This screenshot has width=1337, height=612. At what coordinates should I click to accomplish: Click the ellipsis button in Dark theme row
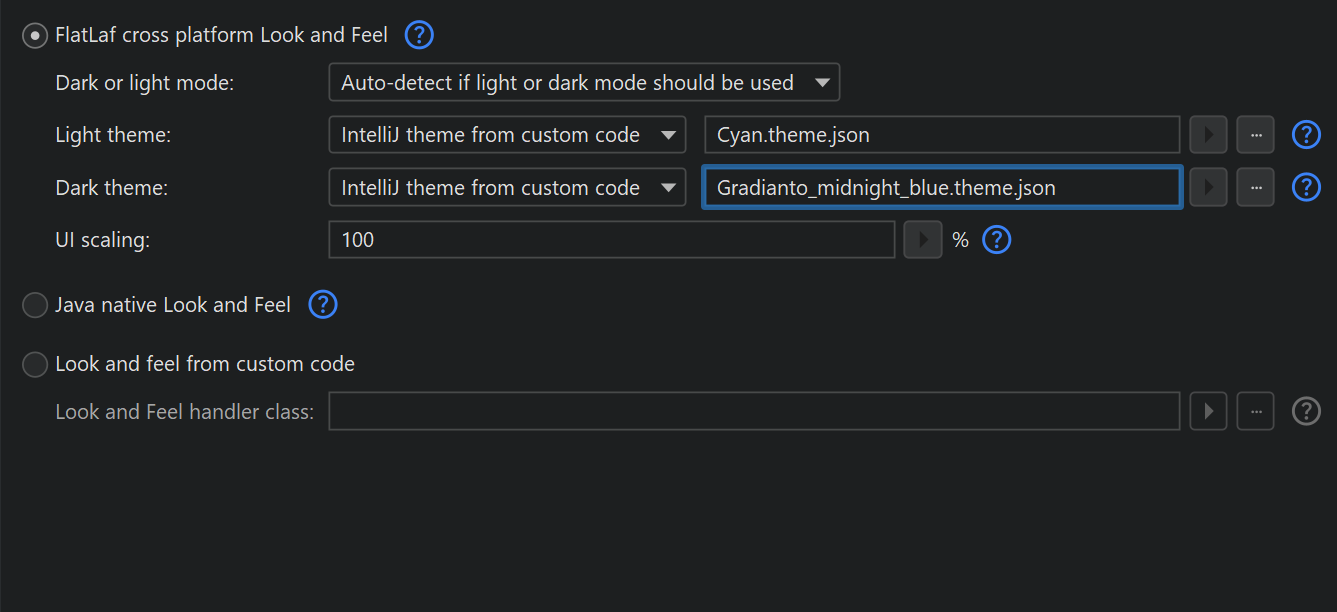1255,187
